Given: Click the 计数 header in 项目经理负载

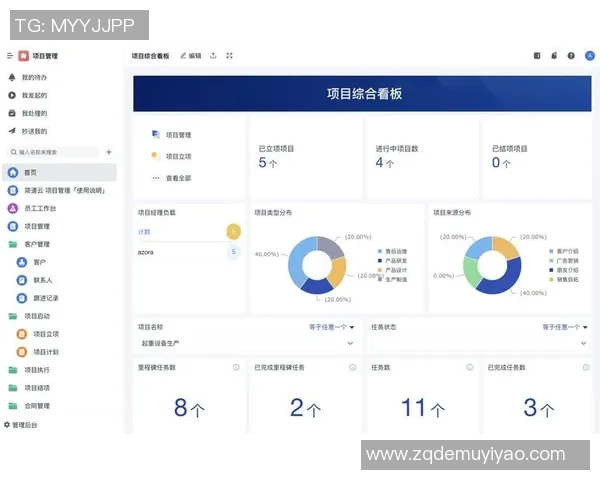Looking at the screenshot, I should click(144, 232).
